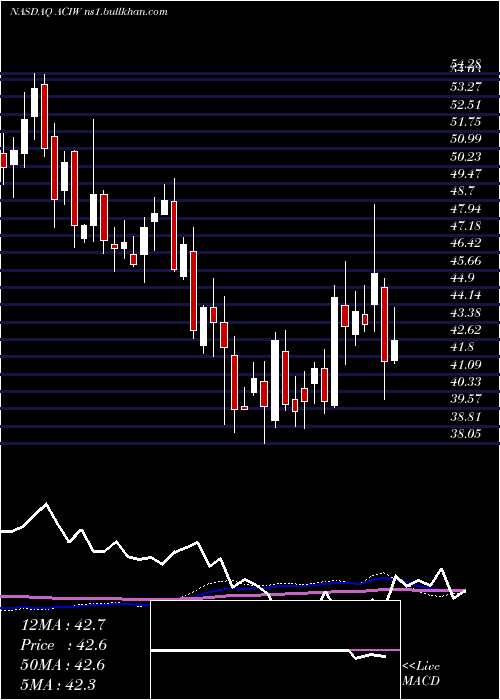Click the Live MACD label

[x=421, y=674]
